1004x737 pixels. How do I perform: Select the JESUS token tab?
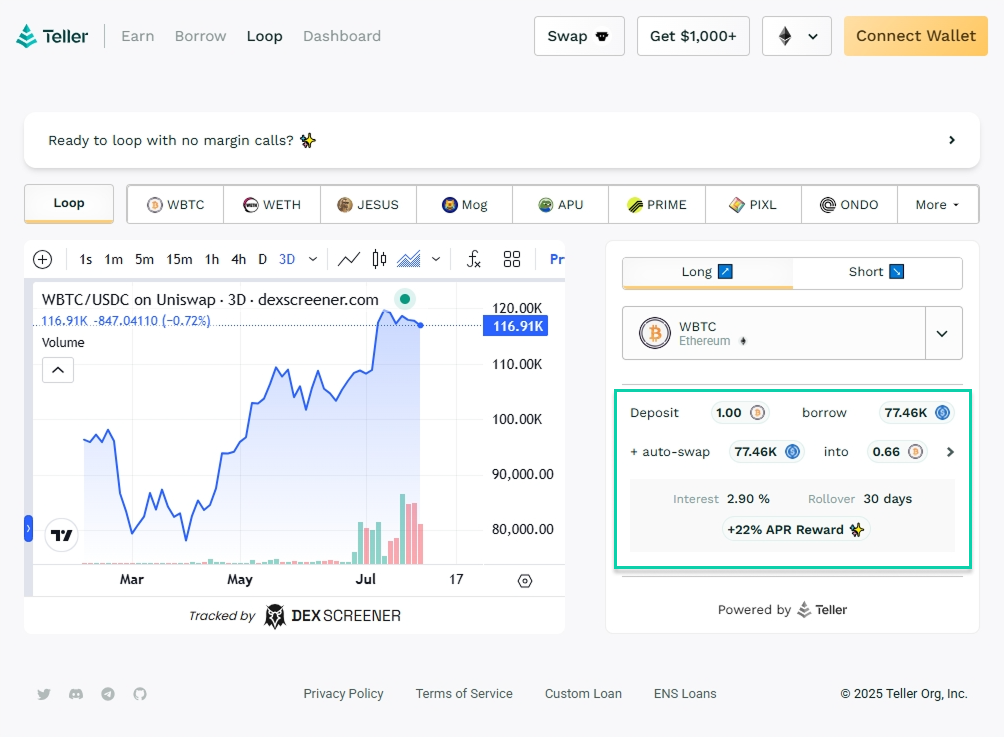click(x=368, y=205)
